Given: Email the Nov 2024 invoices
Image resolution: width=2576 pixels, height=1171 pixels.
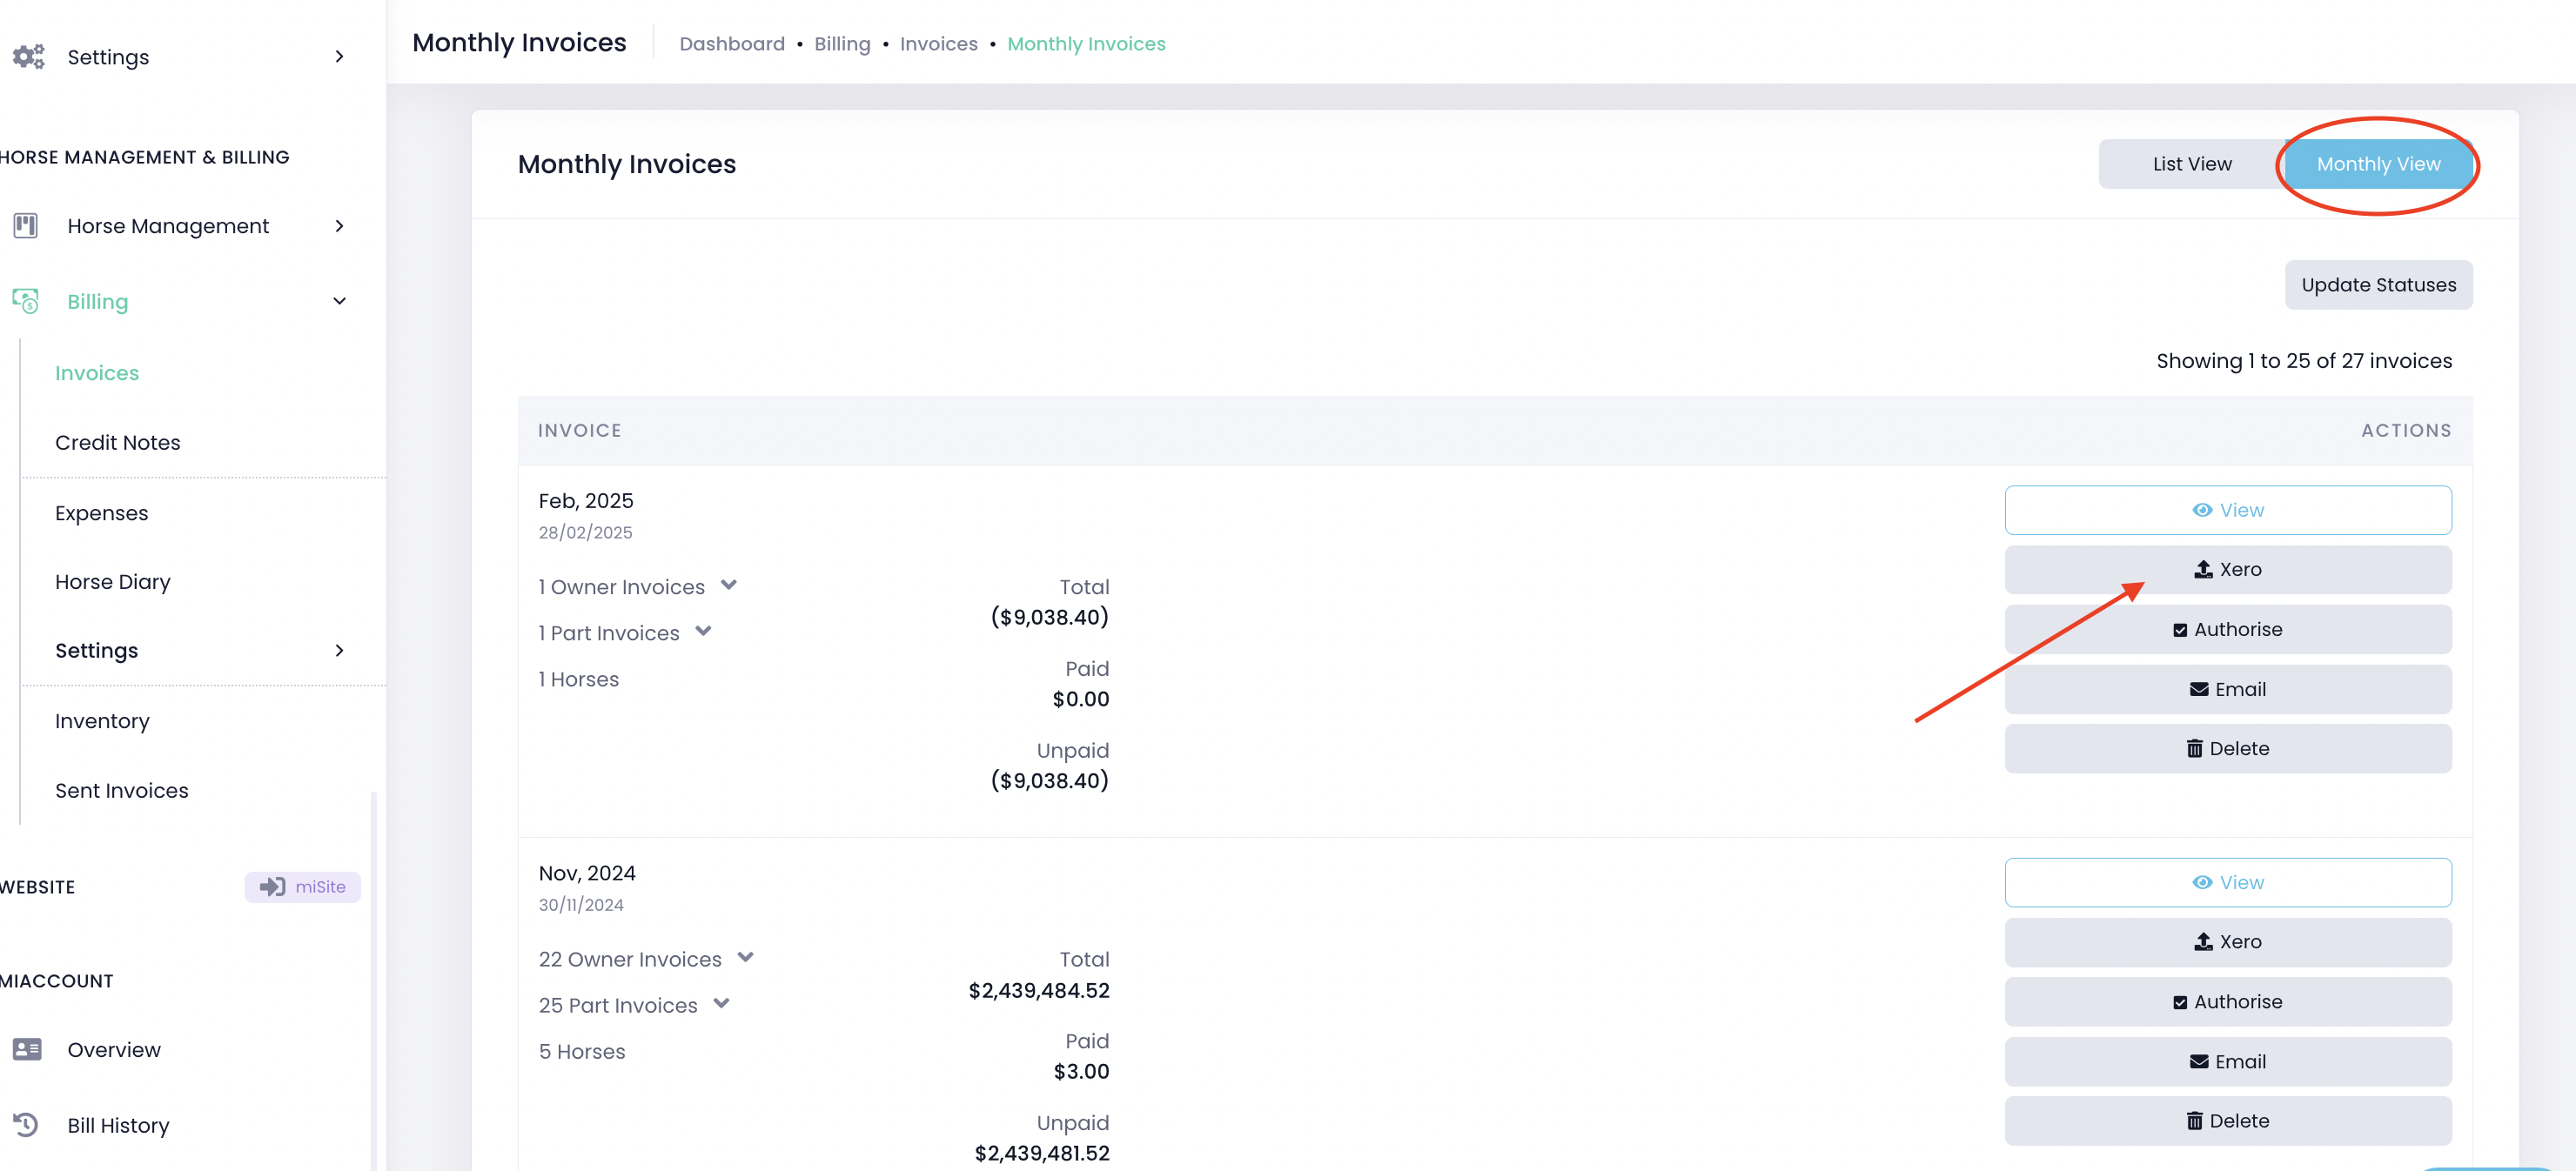Looking at the screenshot, I should 2228,1061.
